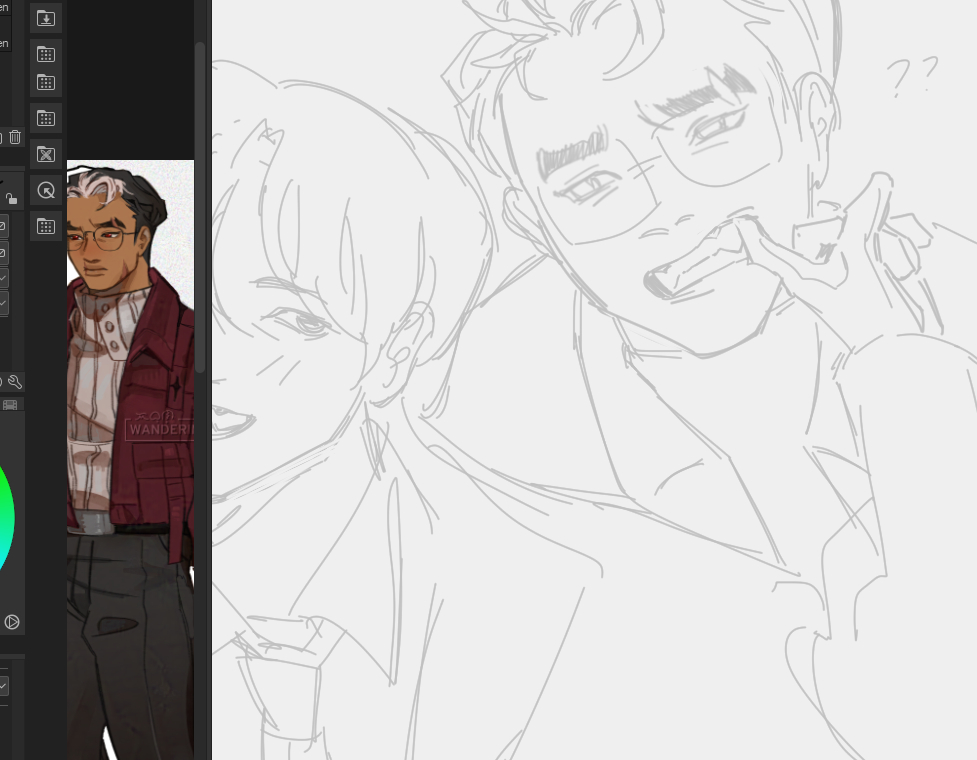
Task: Click the film strip icon above color wheel
Action: pyautogui.click(x=10, y=405)
